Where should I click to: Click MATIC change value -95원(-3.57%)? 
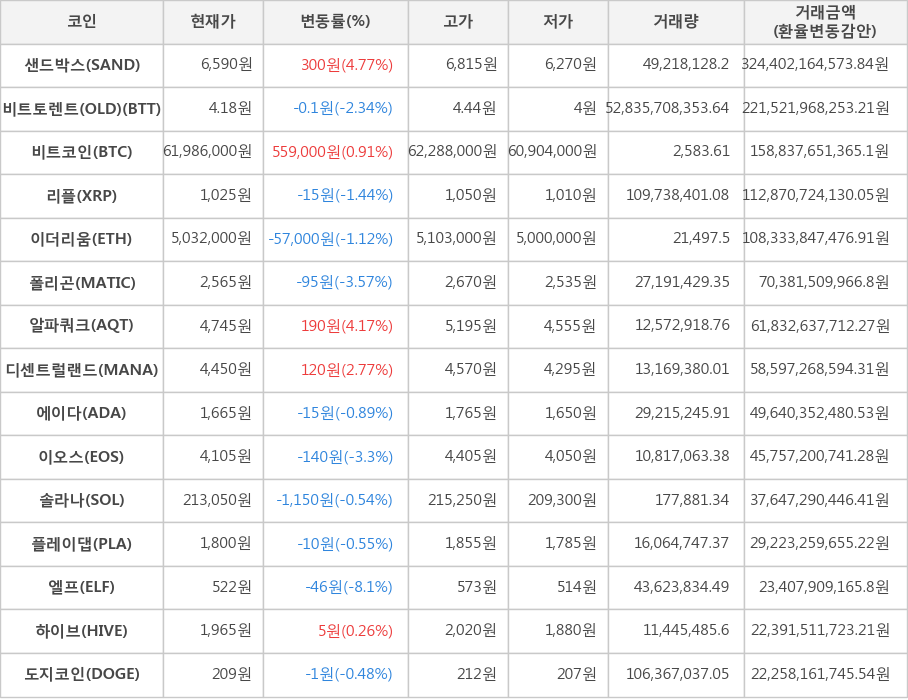pos(345,282)
